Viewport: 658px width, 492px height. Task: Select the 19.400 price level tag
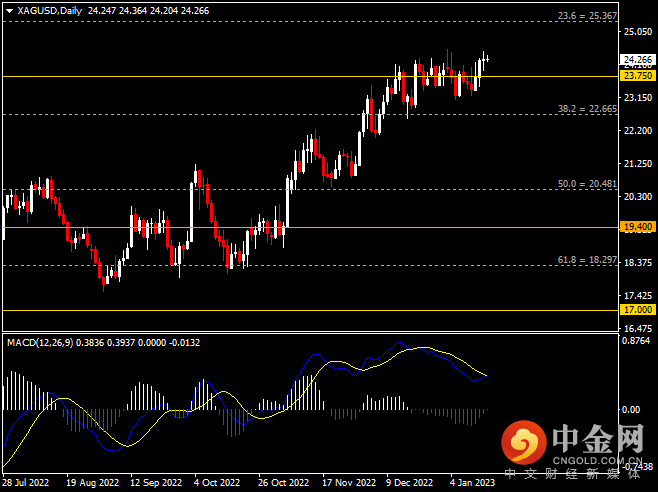coord(637,227)
